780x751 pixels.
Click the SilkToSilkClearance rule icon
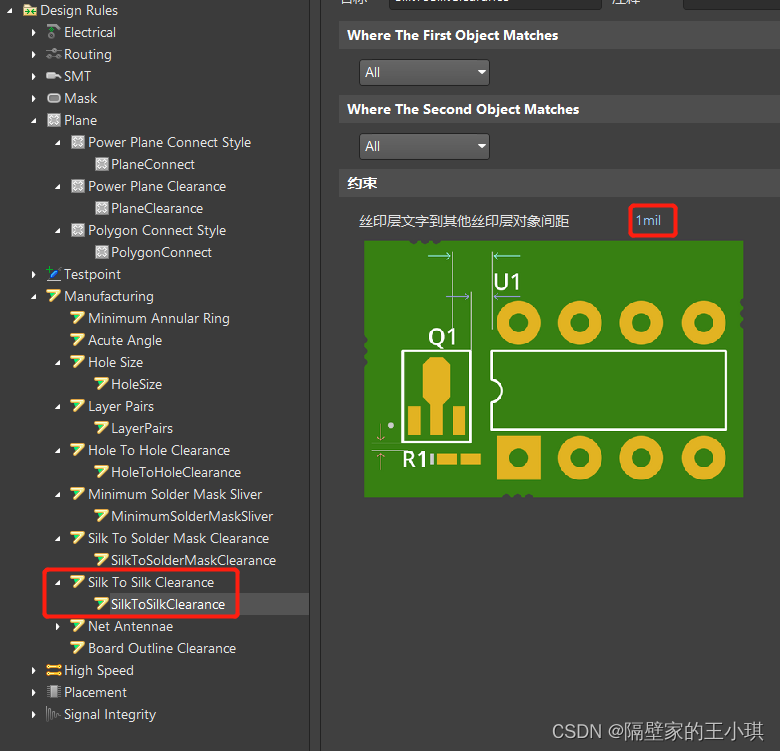coord(101,604)
